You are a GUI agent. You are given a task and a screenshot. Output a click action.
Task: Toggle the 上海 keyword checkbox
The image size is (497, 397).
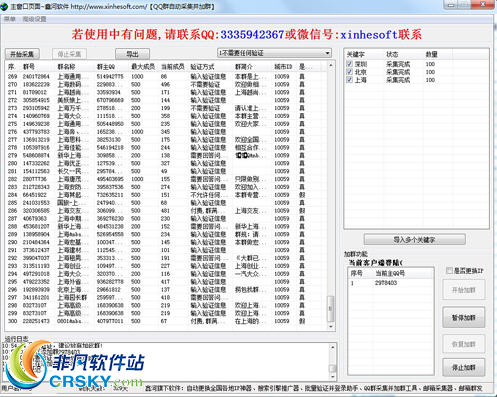[x=349, y=79]
